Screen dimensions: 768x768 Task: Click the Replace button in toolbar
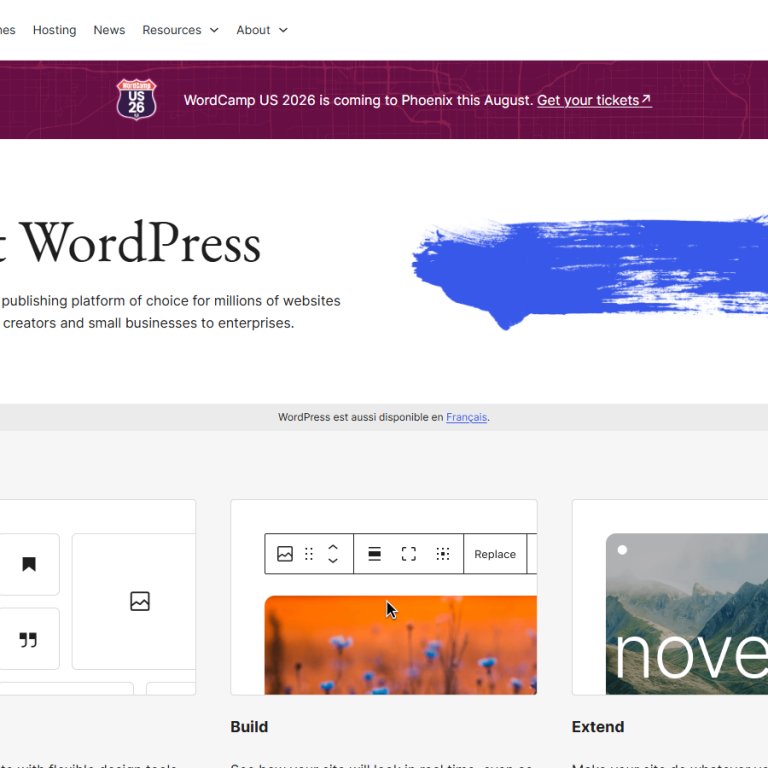click(x=495, y=554)
